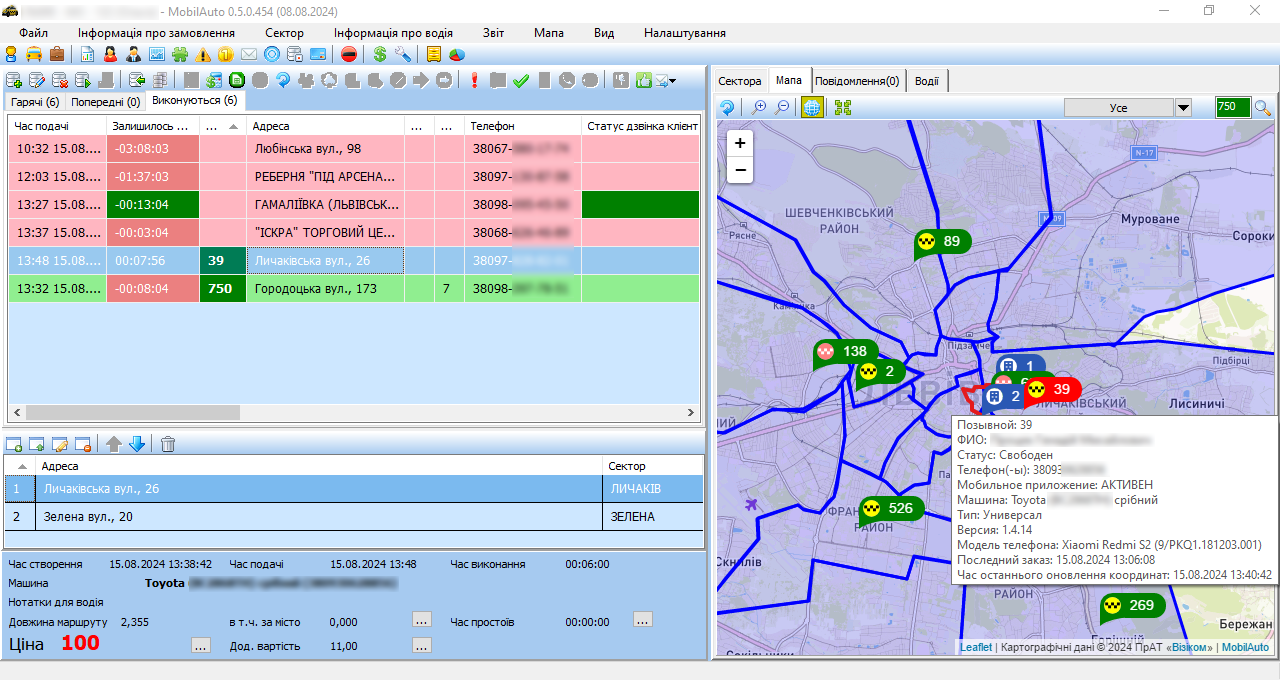The image size is (1280, 680).
Task: Click the green dollar sign icon
Action: (x=380, y=54)
